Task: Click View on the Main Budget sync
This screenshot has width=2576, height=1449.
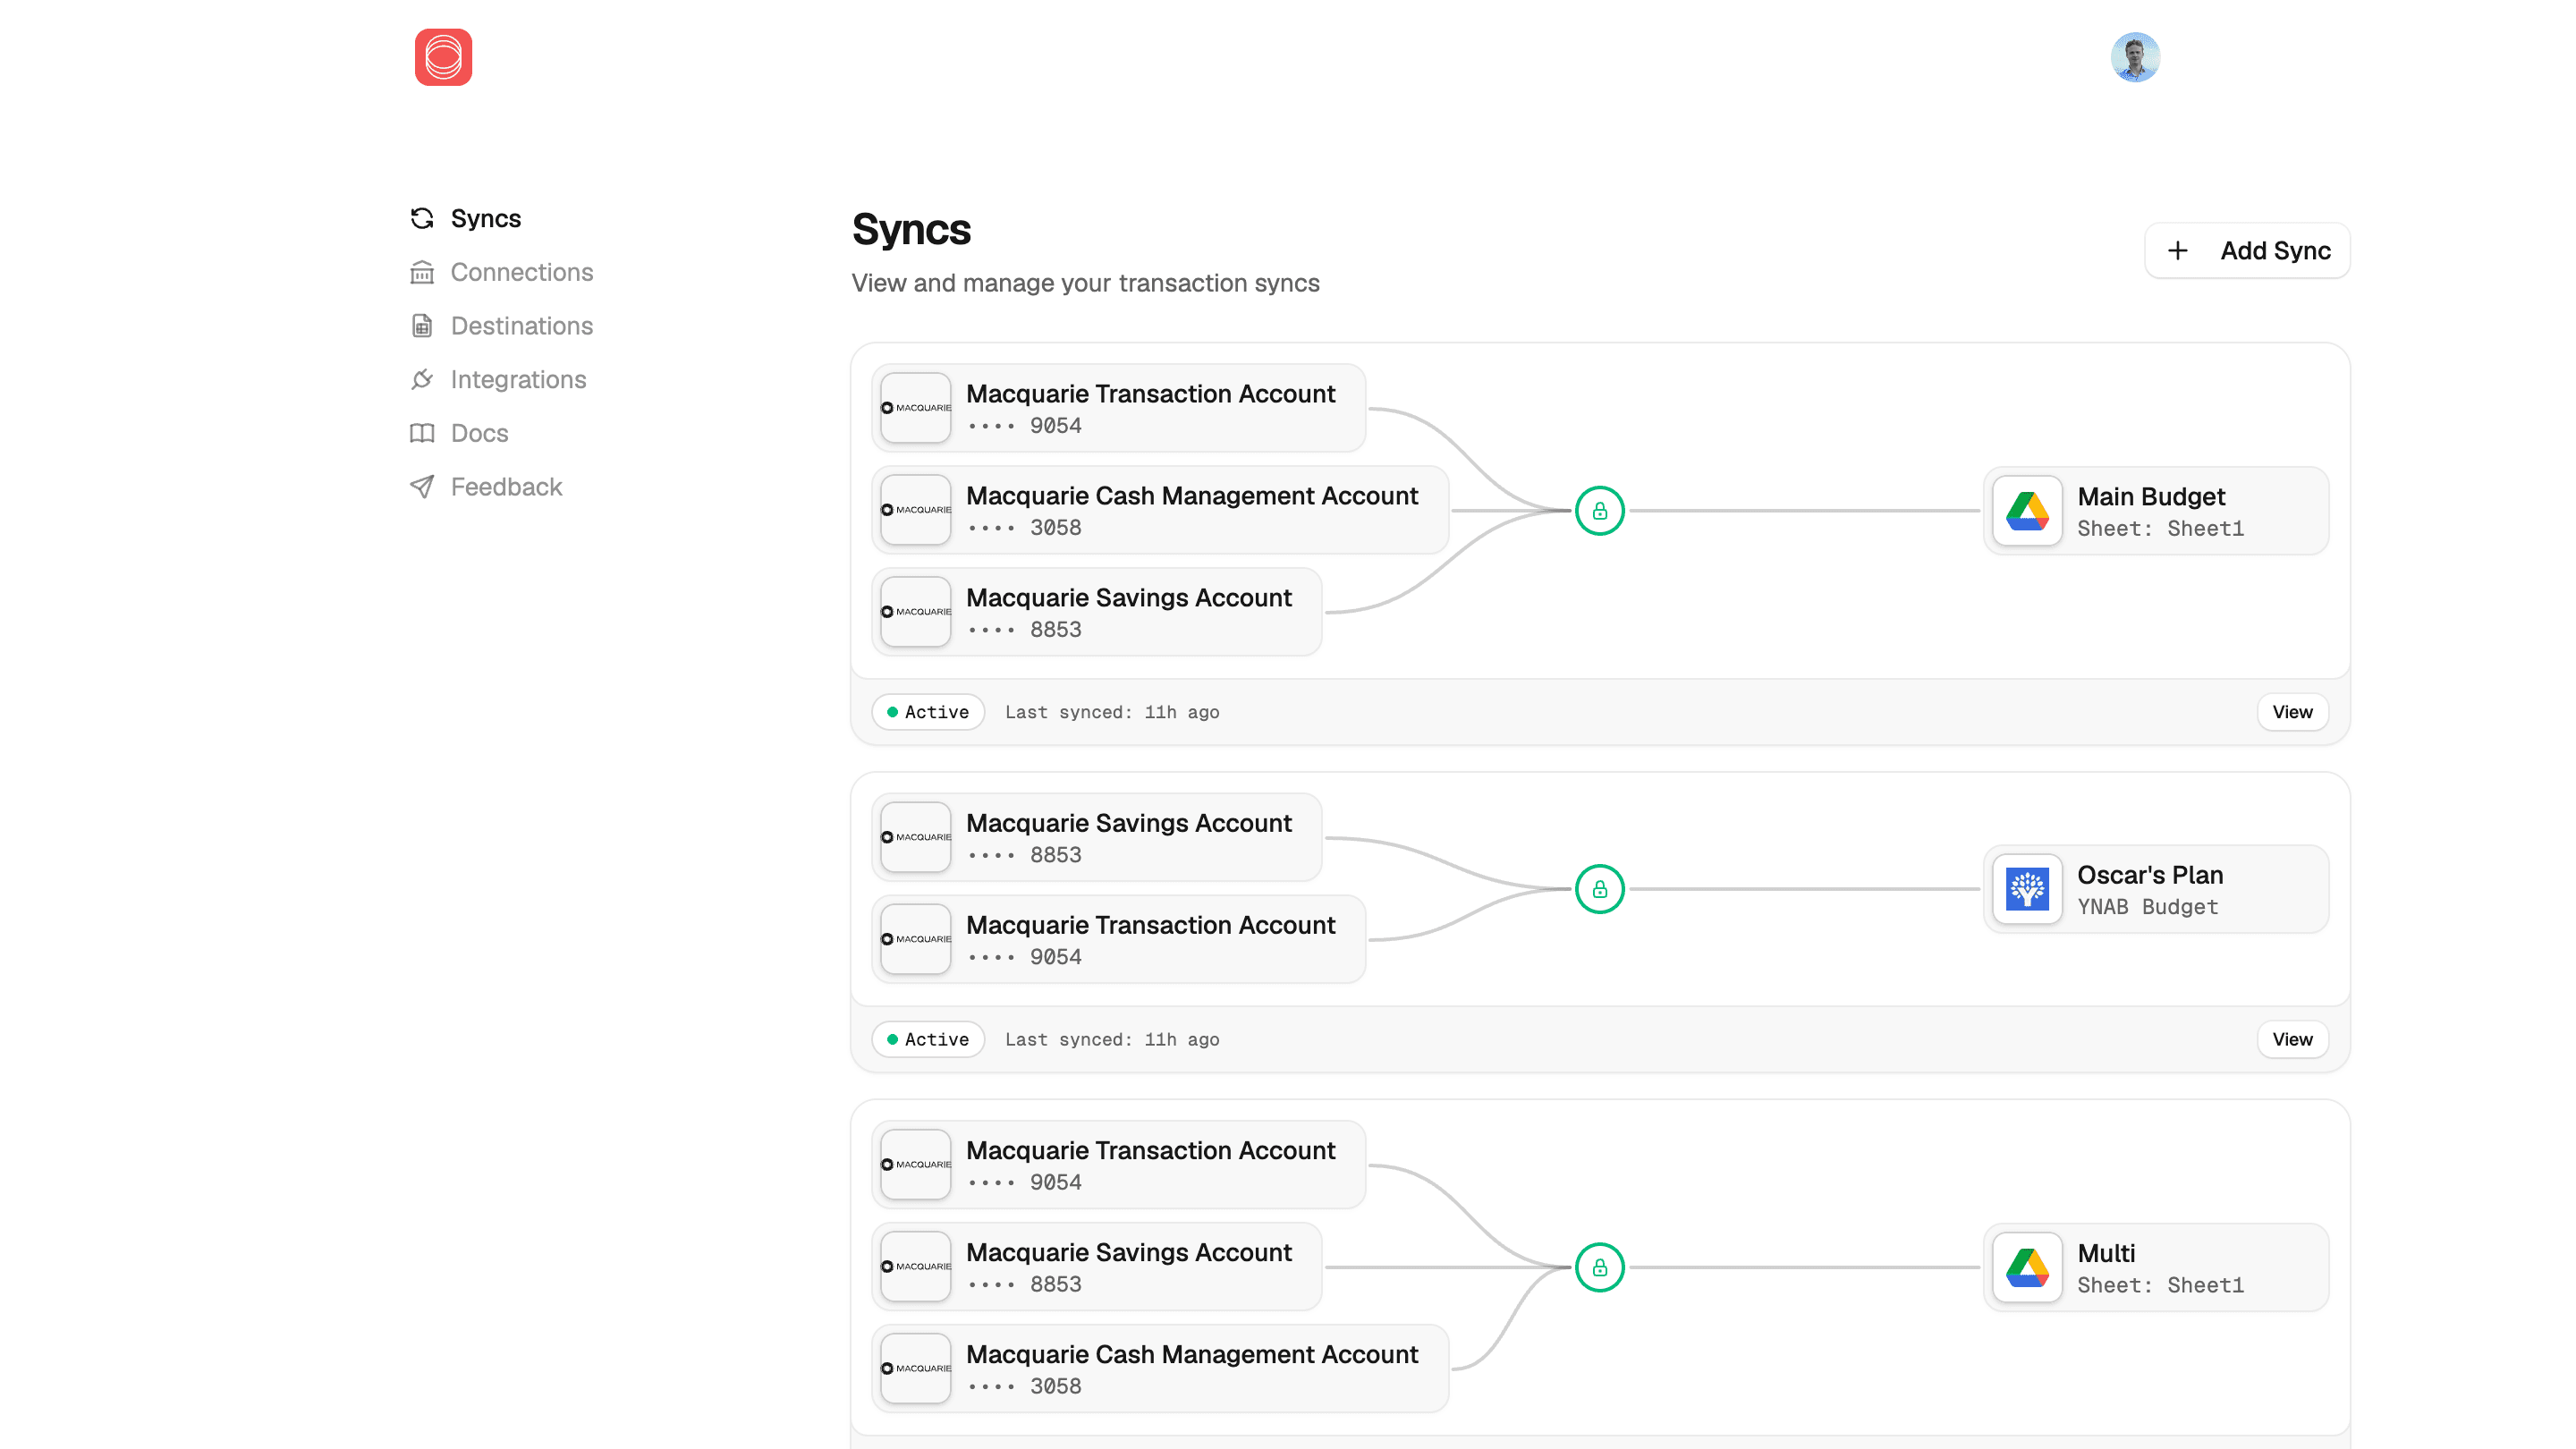Action: [x=2292, y=712]
